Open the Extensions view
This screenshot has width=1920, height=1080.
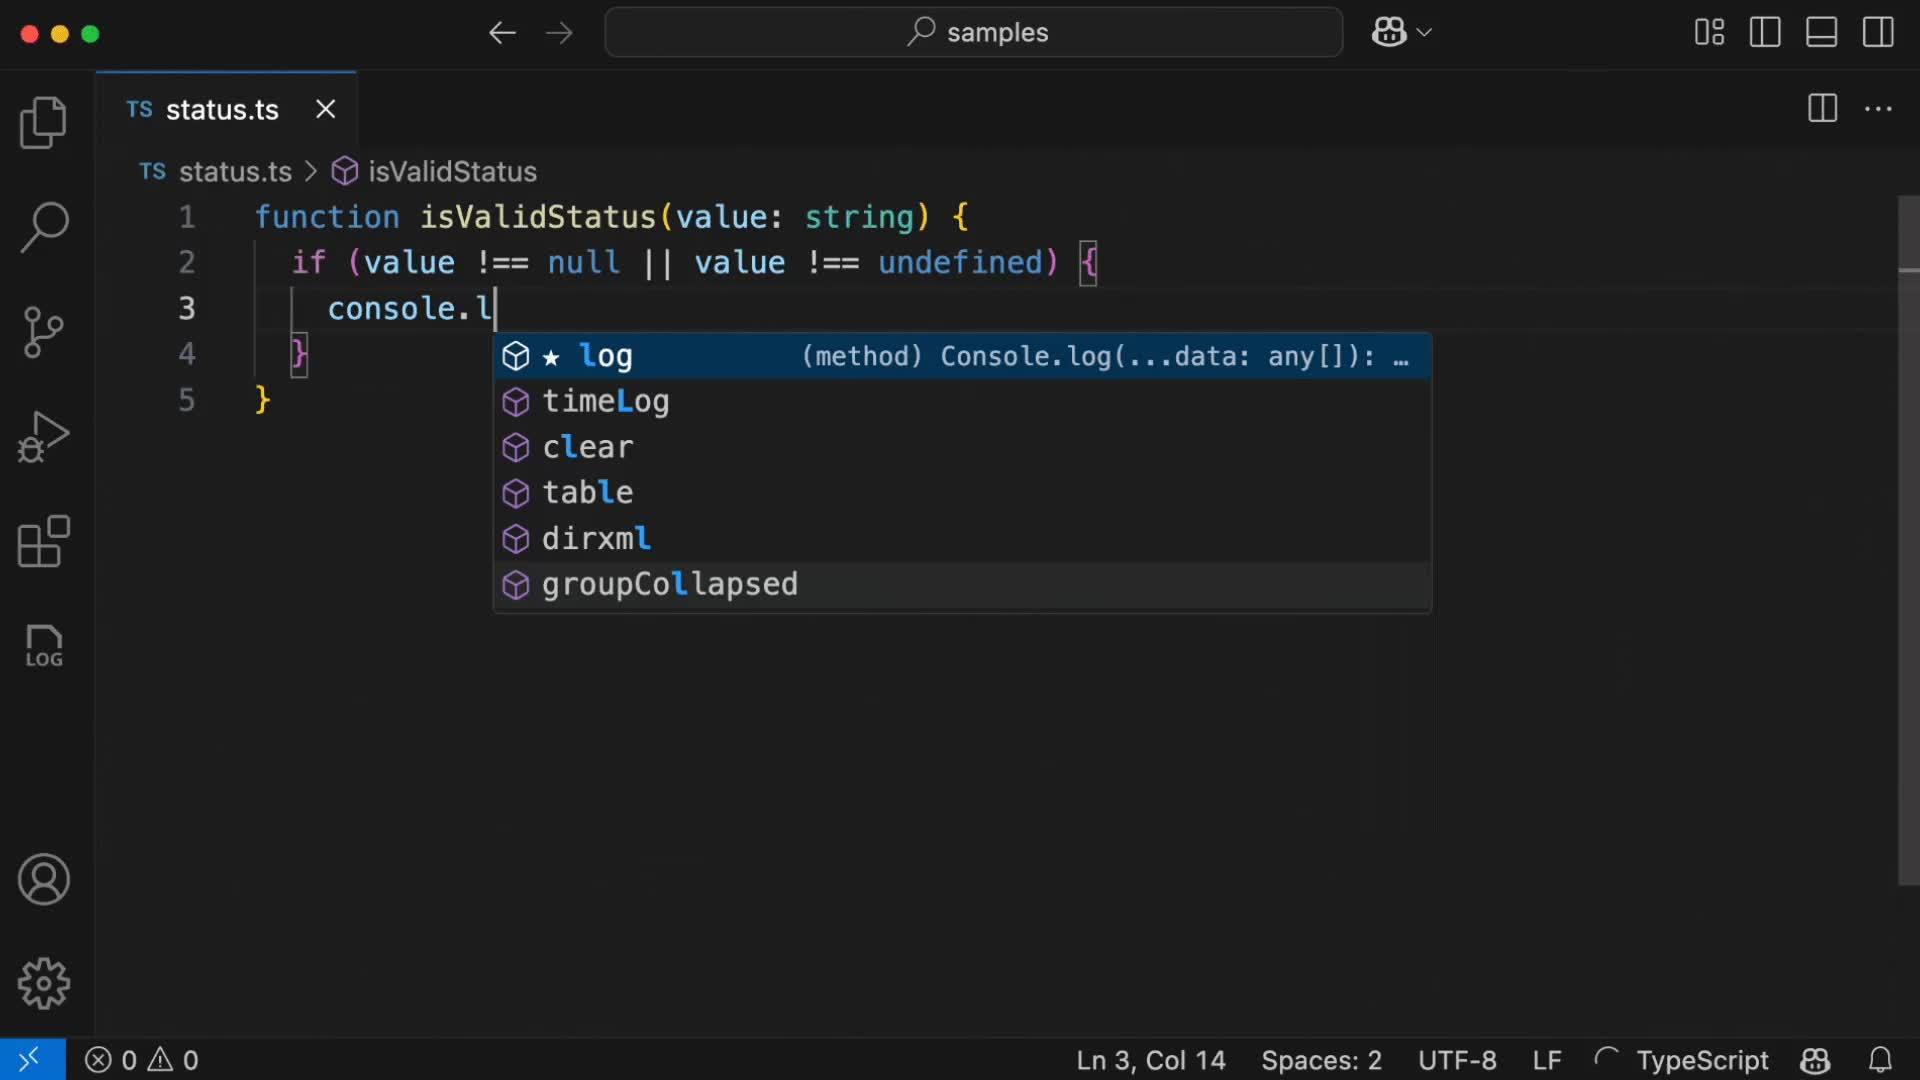coord(43,542)
